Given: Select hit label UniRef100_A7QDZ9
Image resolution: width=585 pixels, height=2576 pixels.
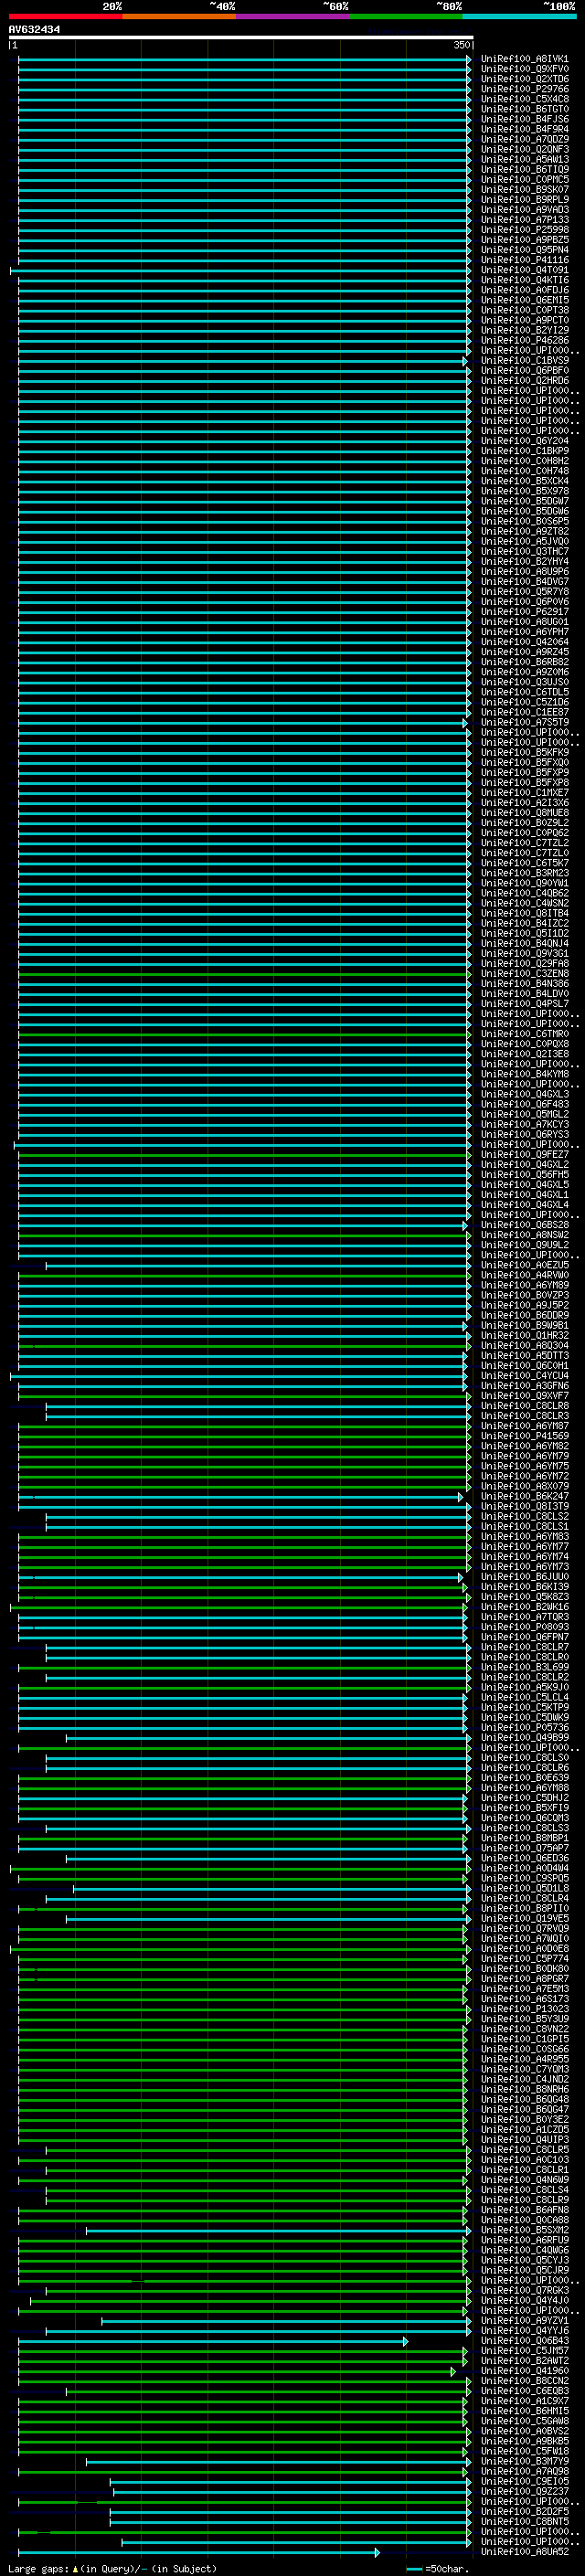Looking at the screenshot, I should (x=524, y=139).
